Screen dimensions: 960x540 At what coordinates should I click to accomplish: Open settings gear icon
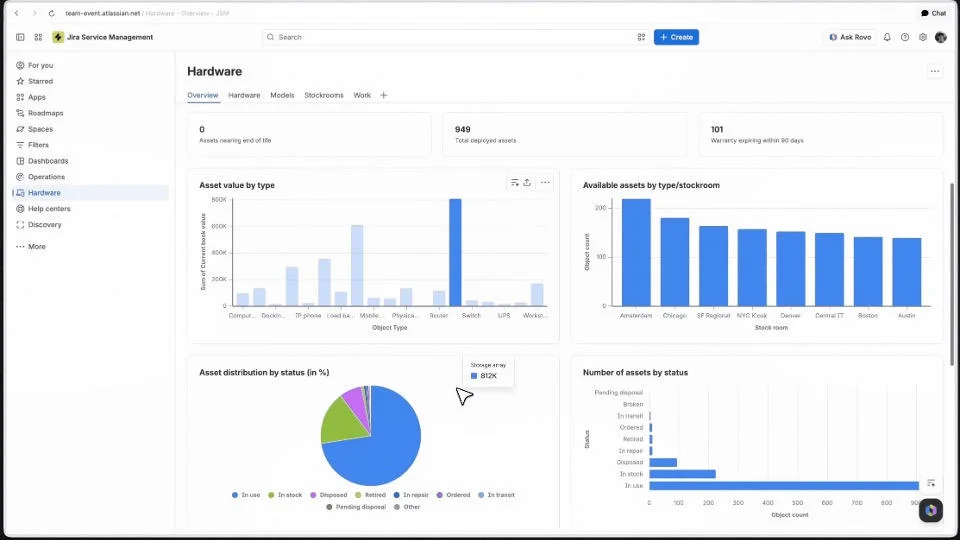(923, 37)
